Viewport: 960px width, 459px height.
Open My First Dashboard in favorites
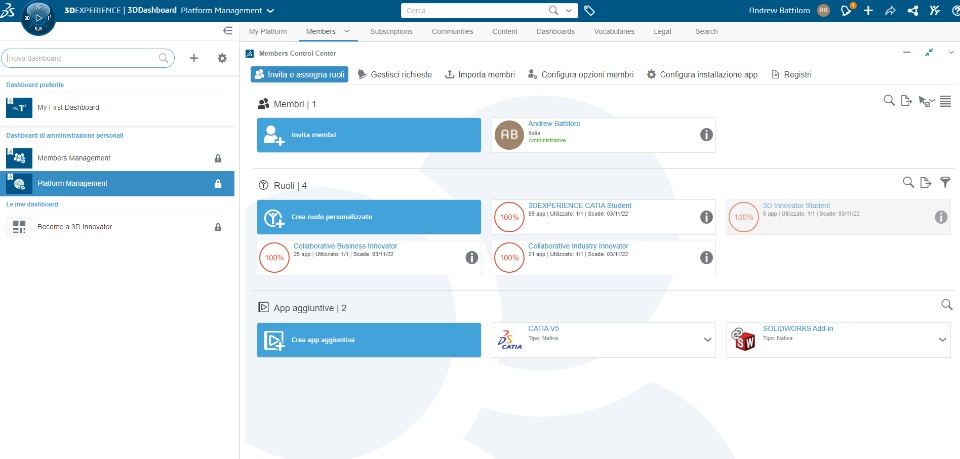point(117,107)
